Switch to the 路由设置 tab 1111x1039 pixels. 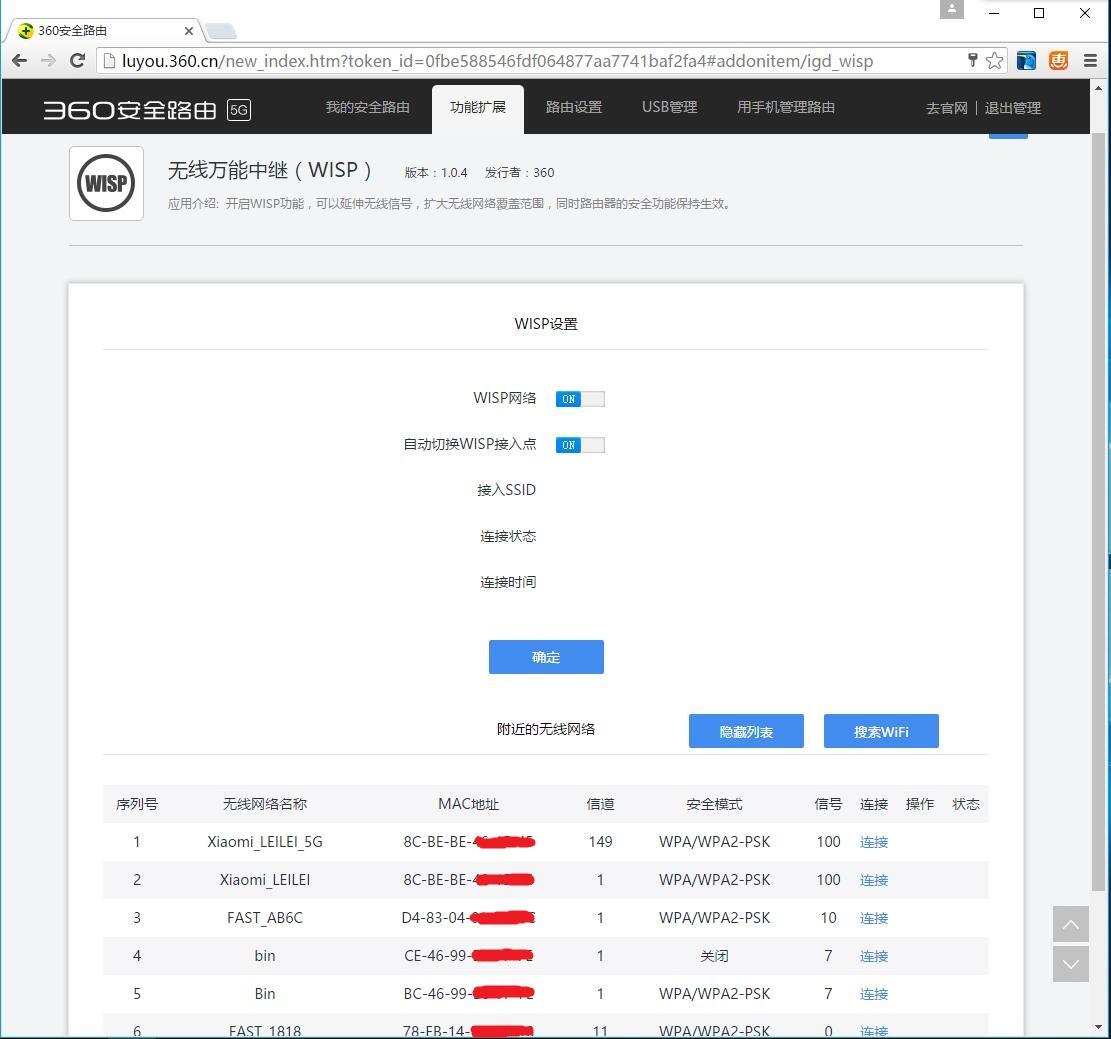574,107
